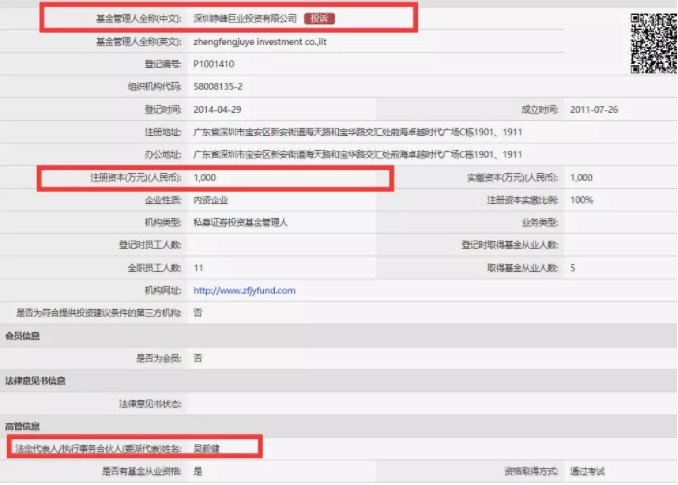Select the registration number P1001410
Viewport: 678px width, 485px height.
[217, 62]
